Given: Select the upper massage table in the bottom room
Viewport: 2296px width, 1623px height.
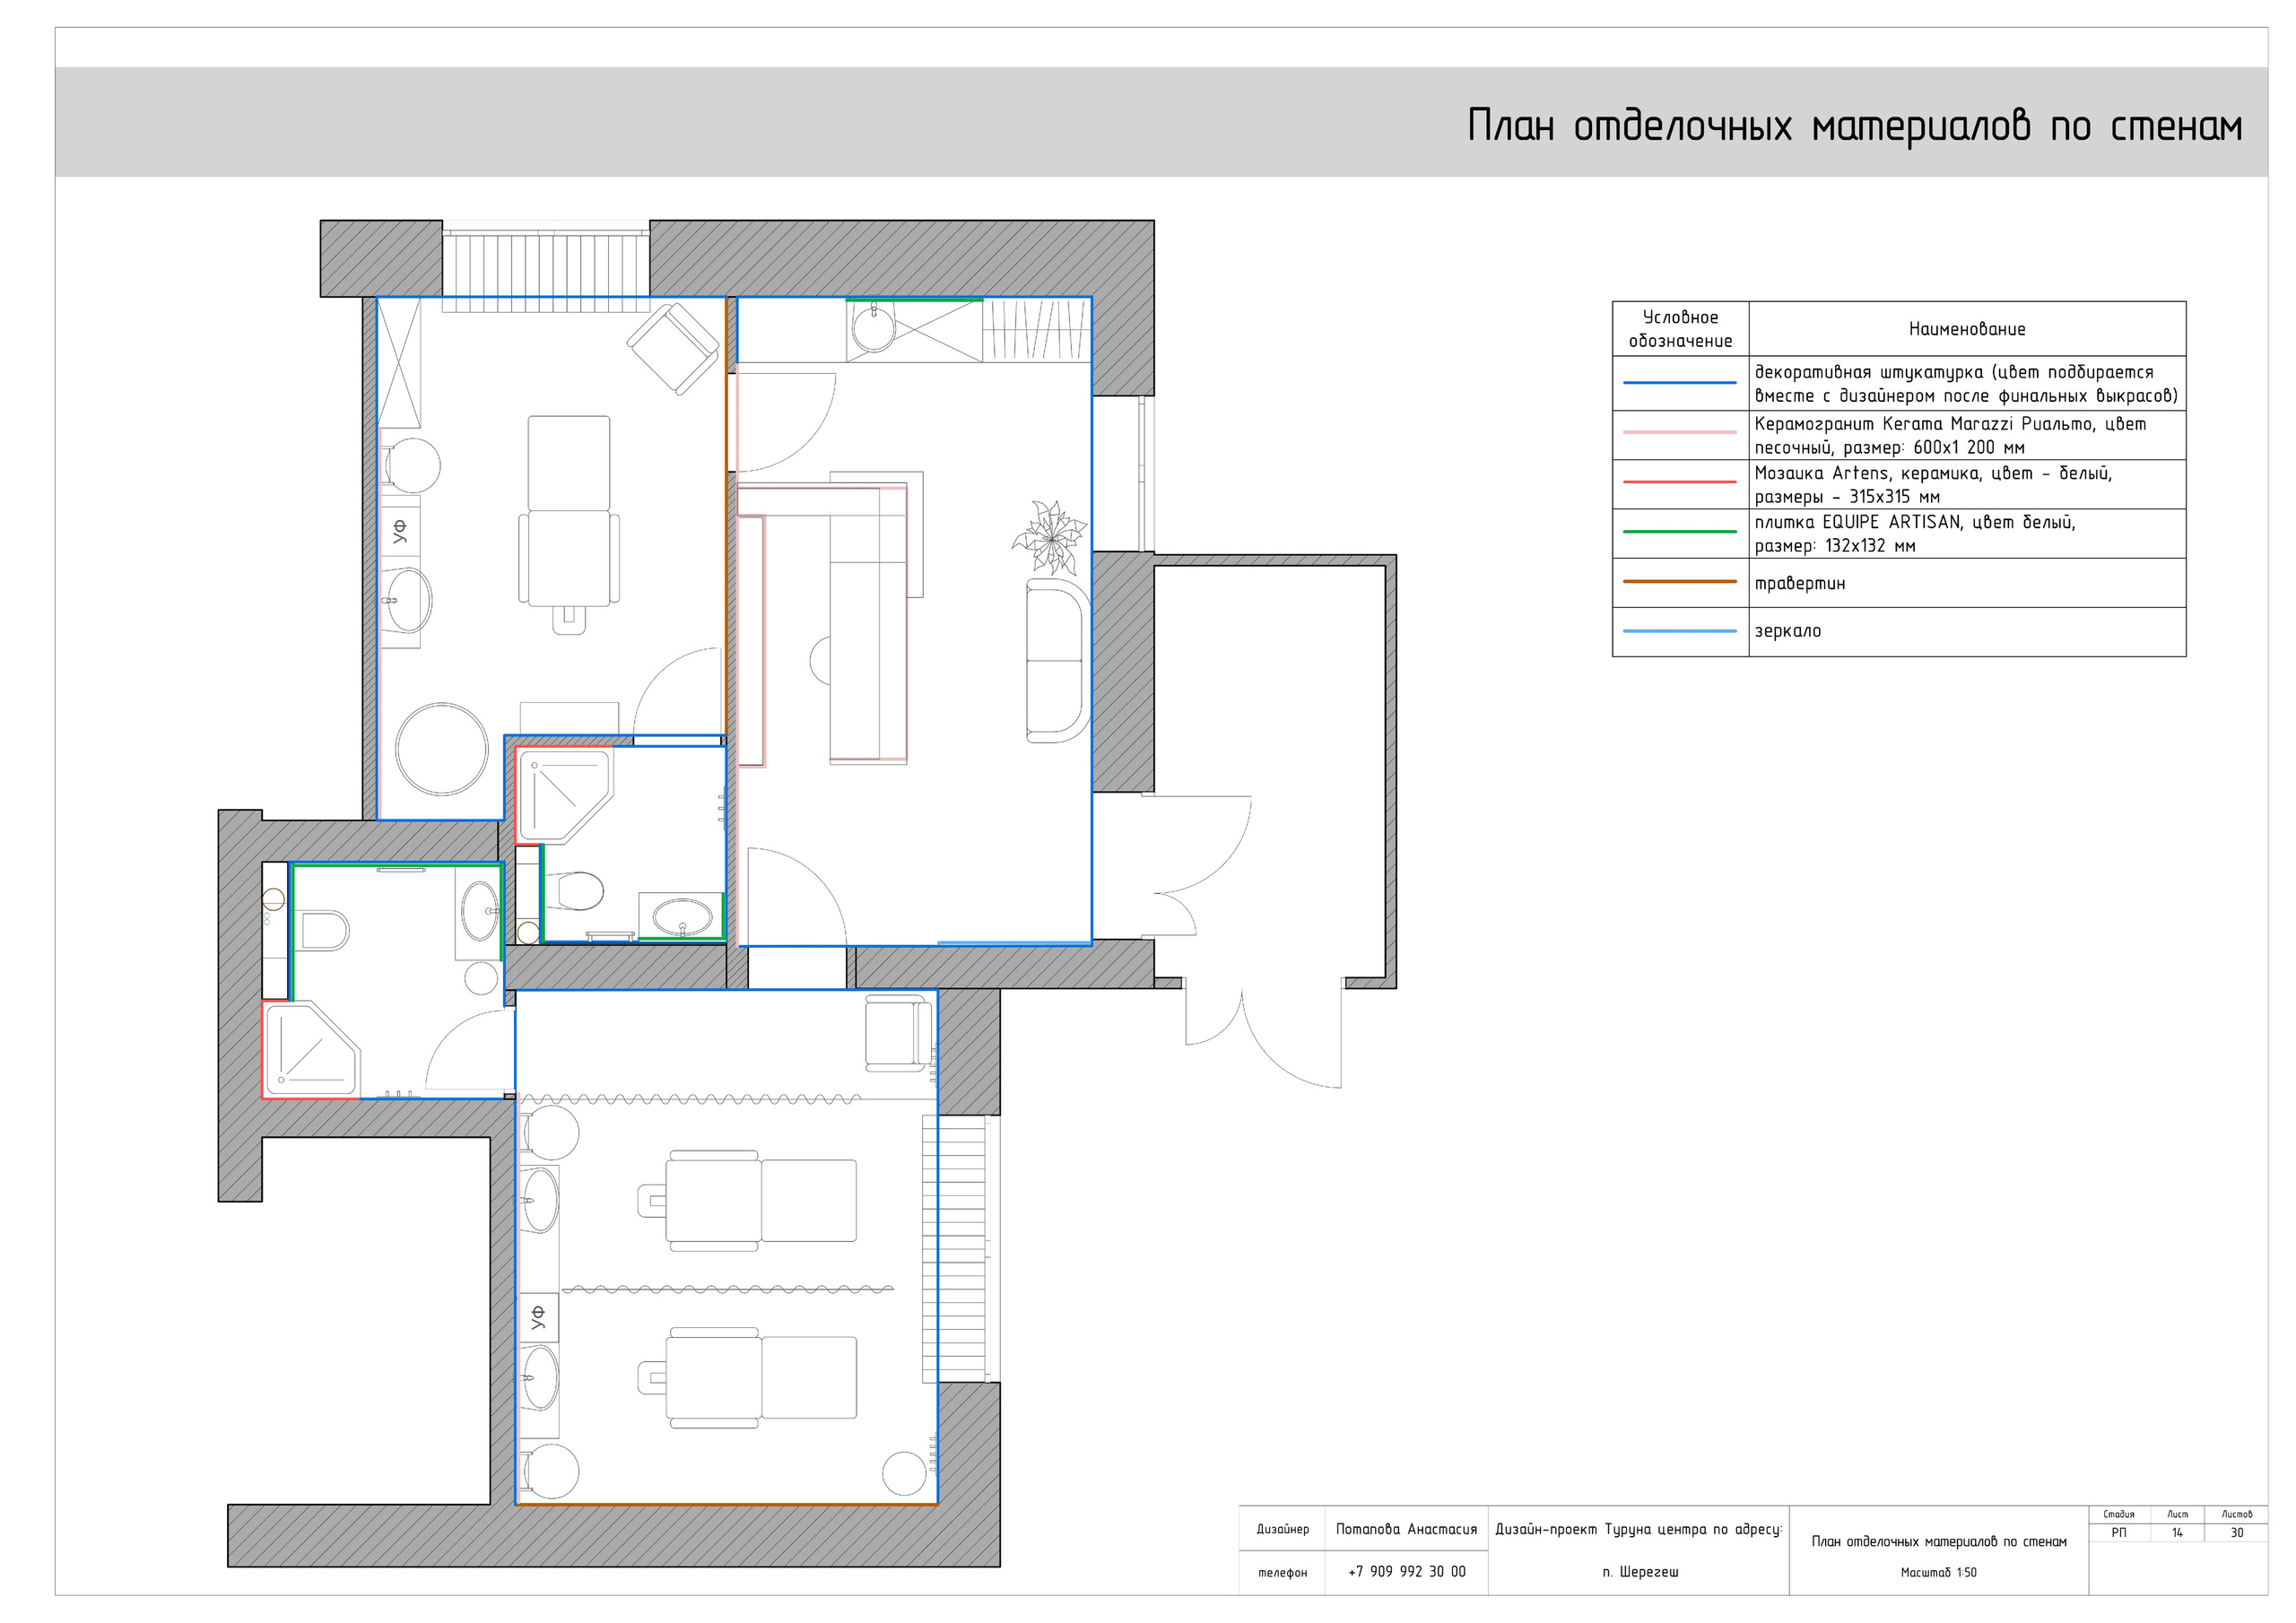Looking at the screenshot, I should pos(760,1199).
